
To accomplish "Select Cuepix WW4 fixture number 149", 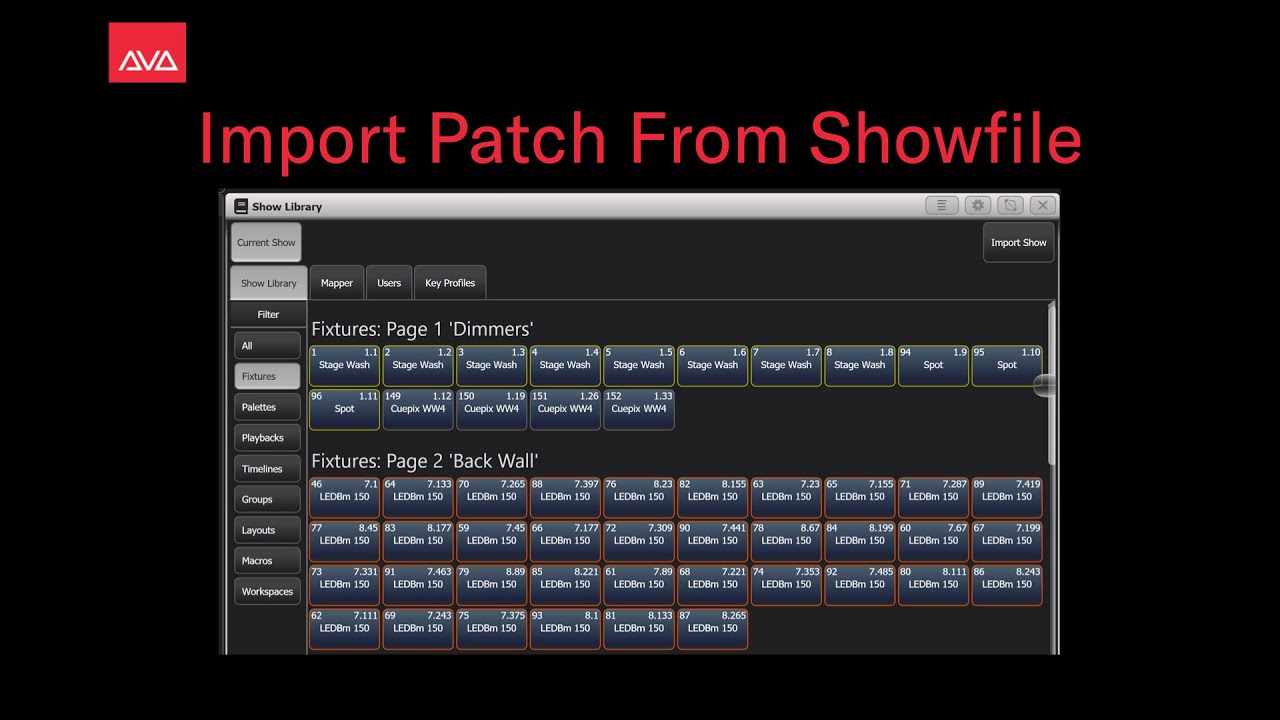I will coord(418,410).
